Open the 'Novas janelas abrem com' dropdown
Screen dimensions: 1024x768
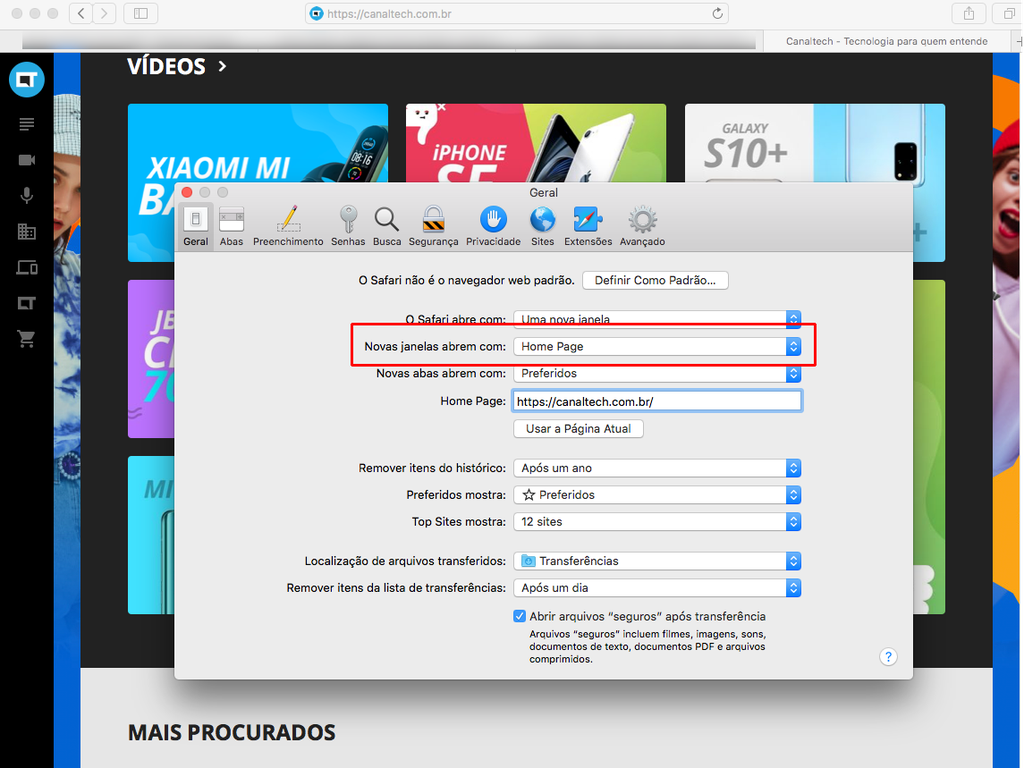point(657,346)
